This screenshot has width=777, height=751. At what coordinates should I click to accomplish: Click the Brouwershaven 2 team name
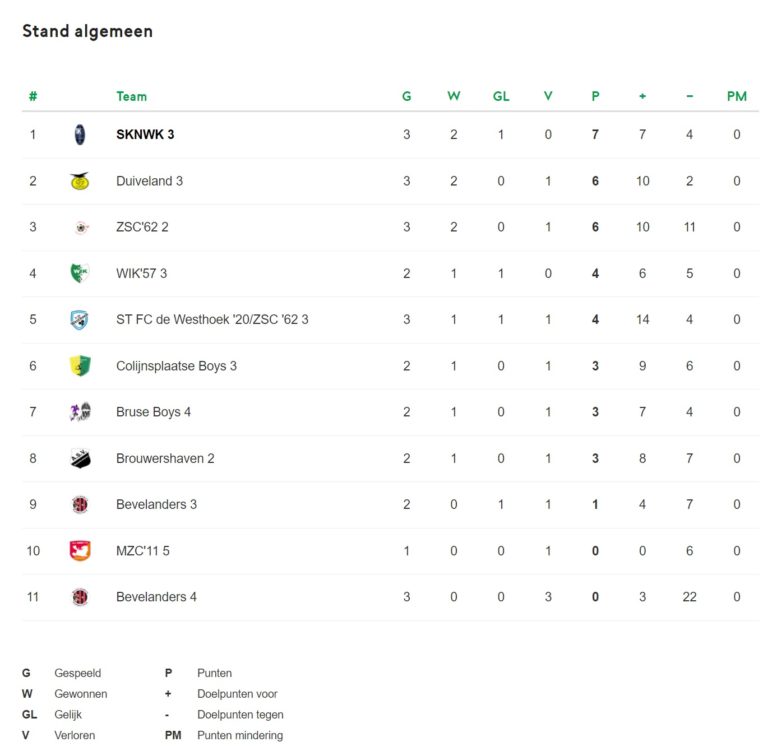[x=165, y=458]
